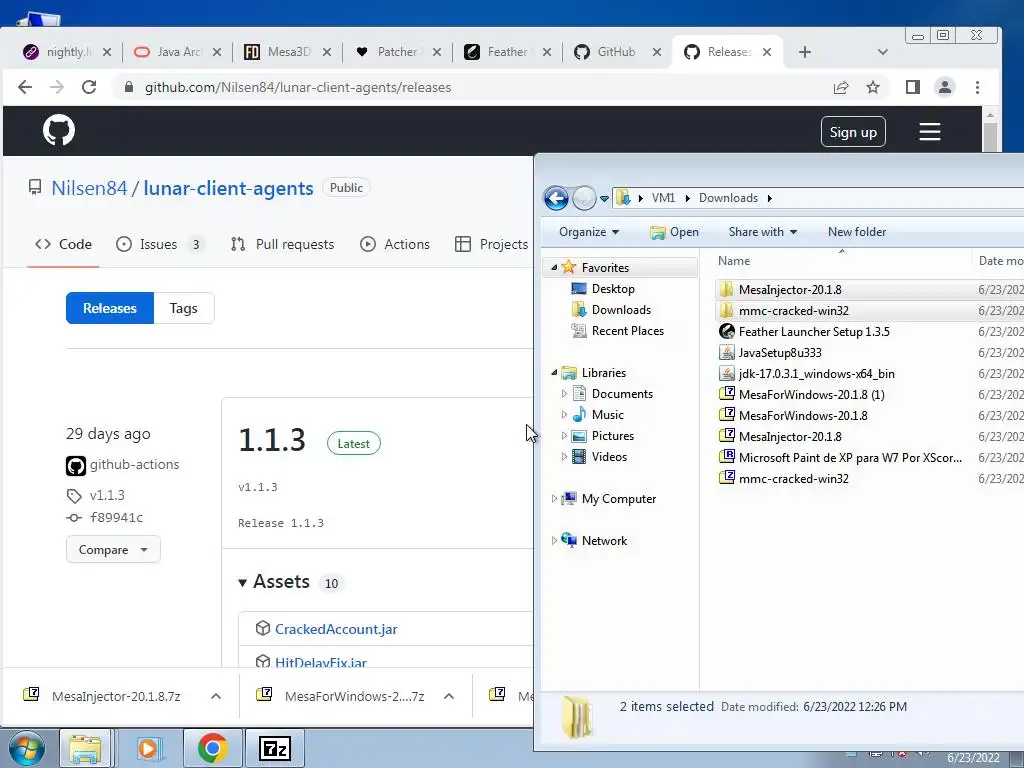Open the Share with dropdown

[762, 232]
